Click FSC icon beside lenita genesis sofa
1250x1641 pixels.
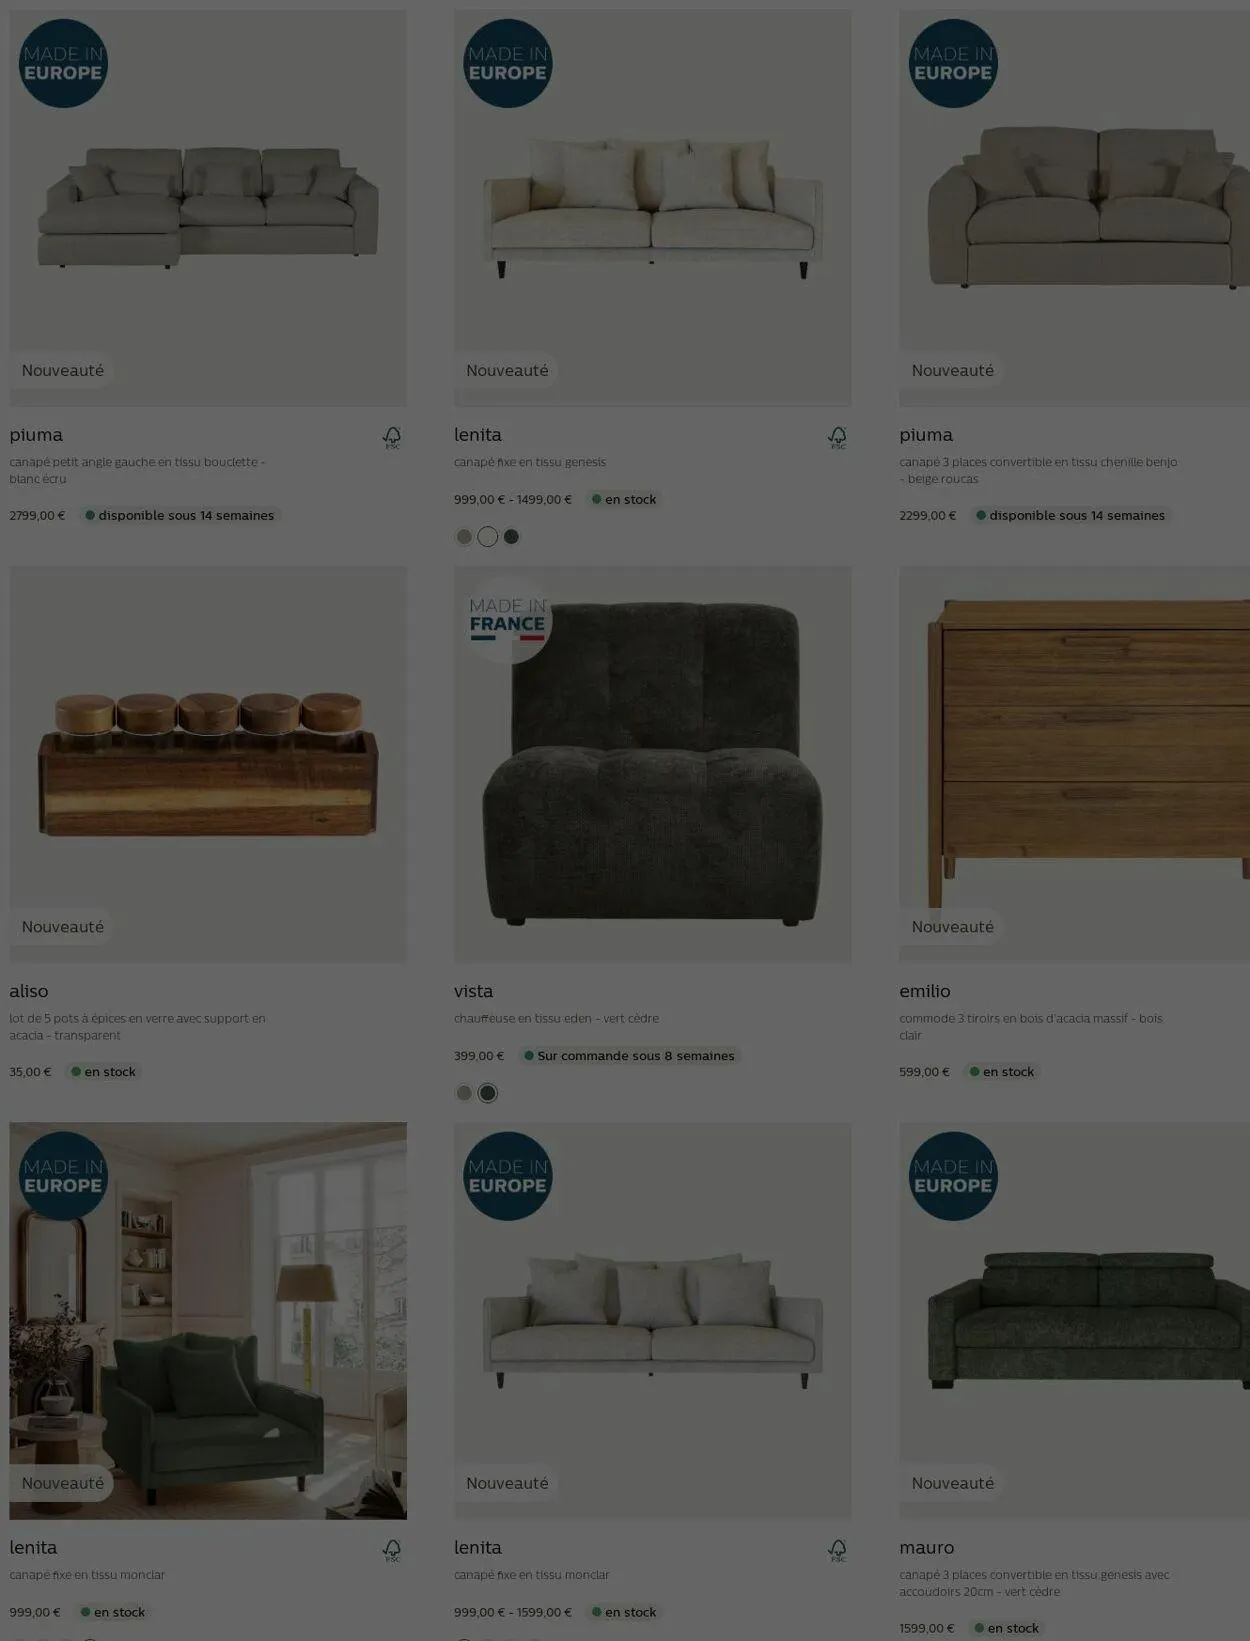tap(837, 437)
